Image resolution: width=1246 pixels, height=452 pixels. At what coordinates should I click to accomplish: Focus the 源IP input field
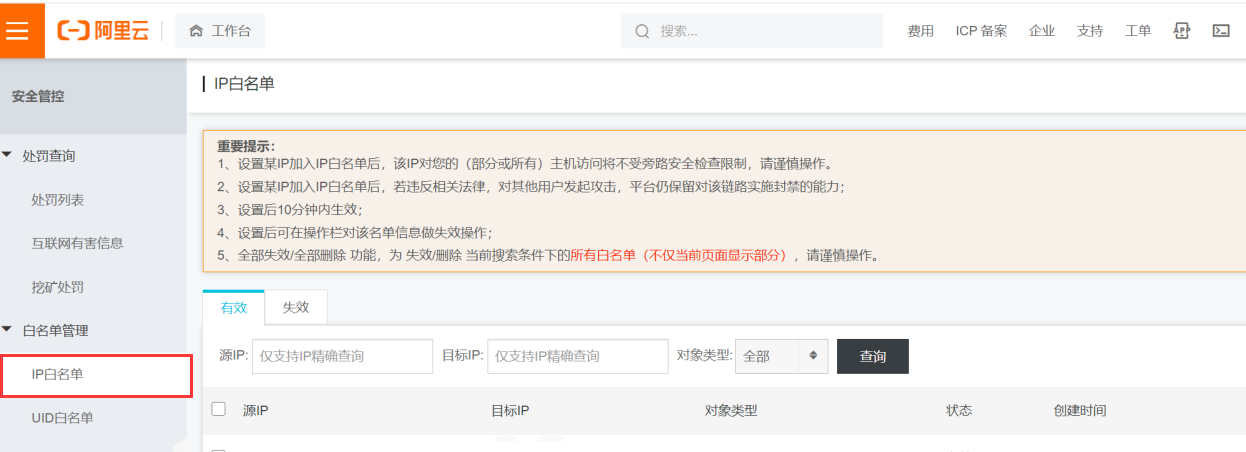coord(342,356)
